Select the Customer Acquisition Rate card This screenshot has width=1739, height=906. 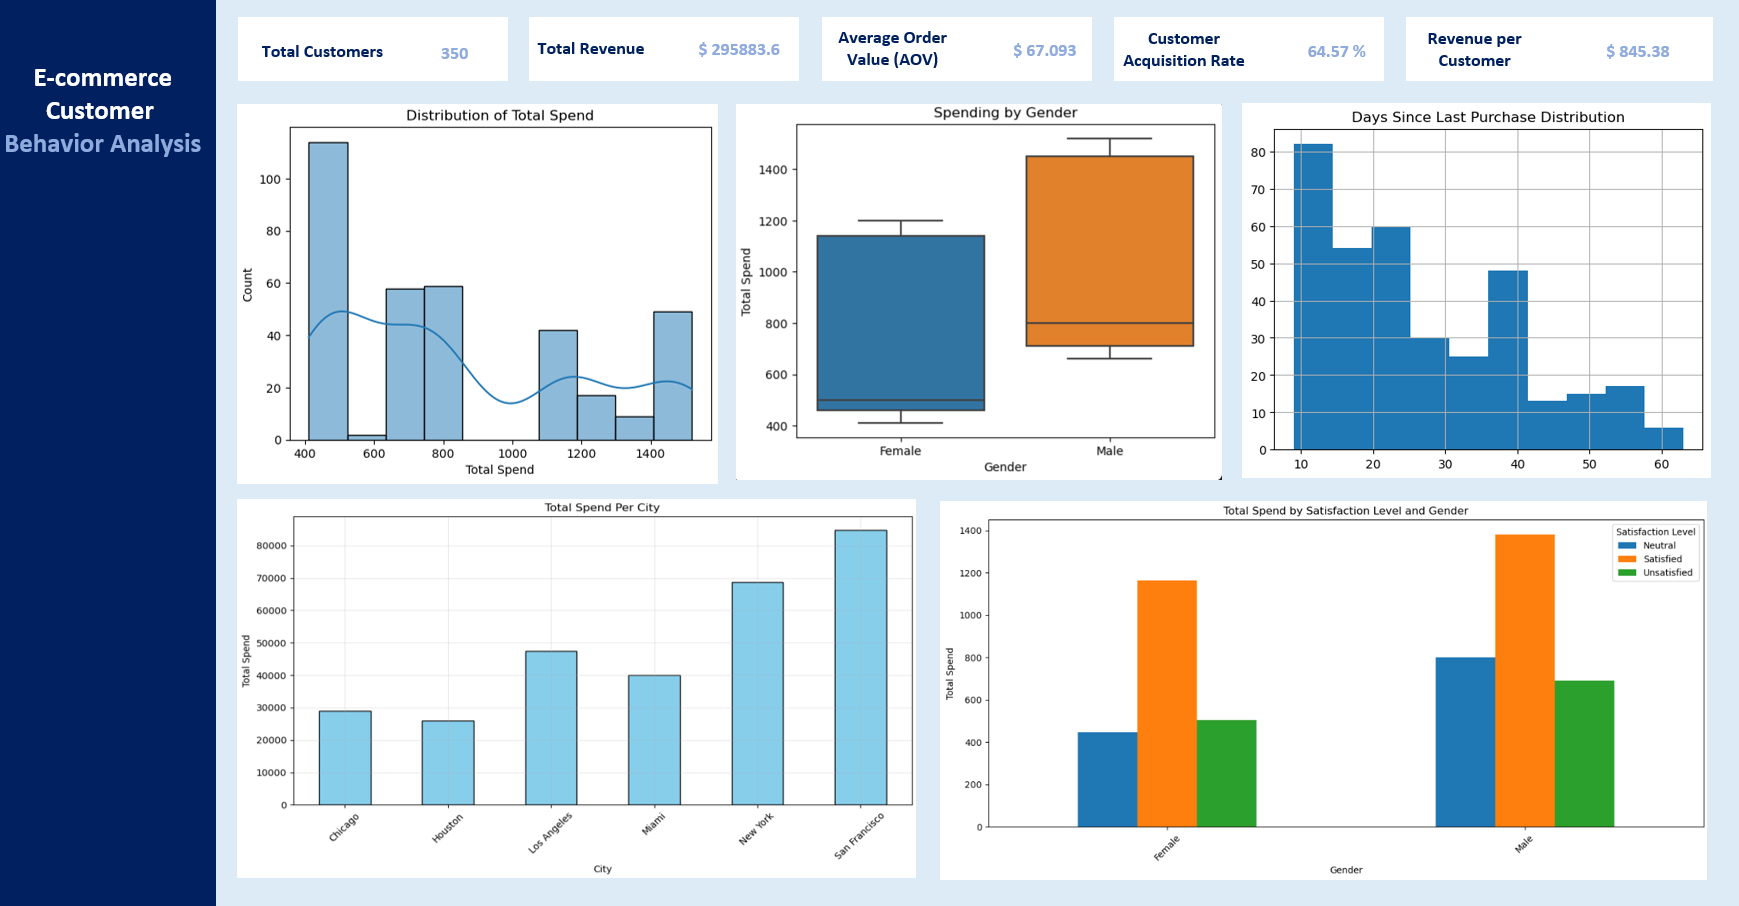(x=1247, y=48)
